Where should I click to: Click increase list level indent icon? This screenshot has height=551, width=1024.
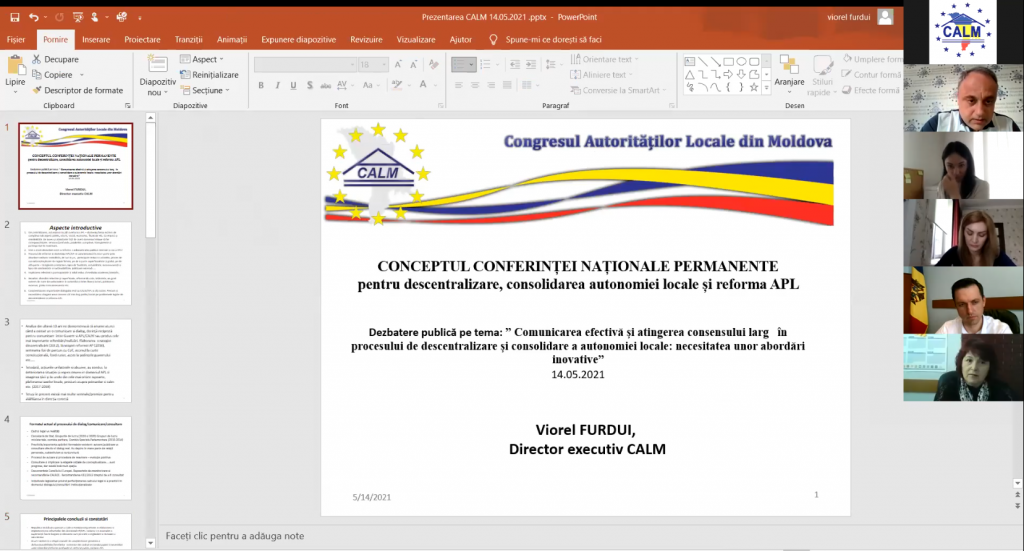coord(531,64)
